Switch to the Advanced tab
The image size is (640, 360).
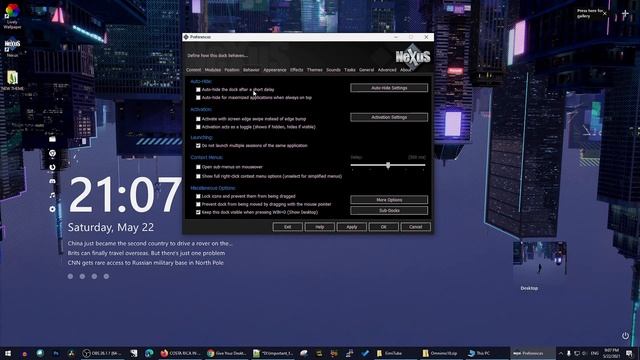(387, 70)
